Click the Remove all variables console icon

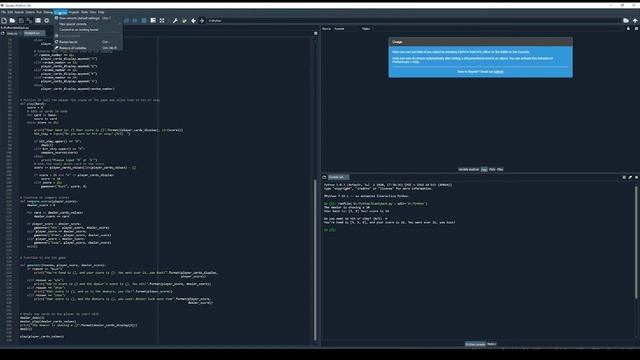pyautogui.click(x=630, y=177)
